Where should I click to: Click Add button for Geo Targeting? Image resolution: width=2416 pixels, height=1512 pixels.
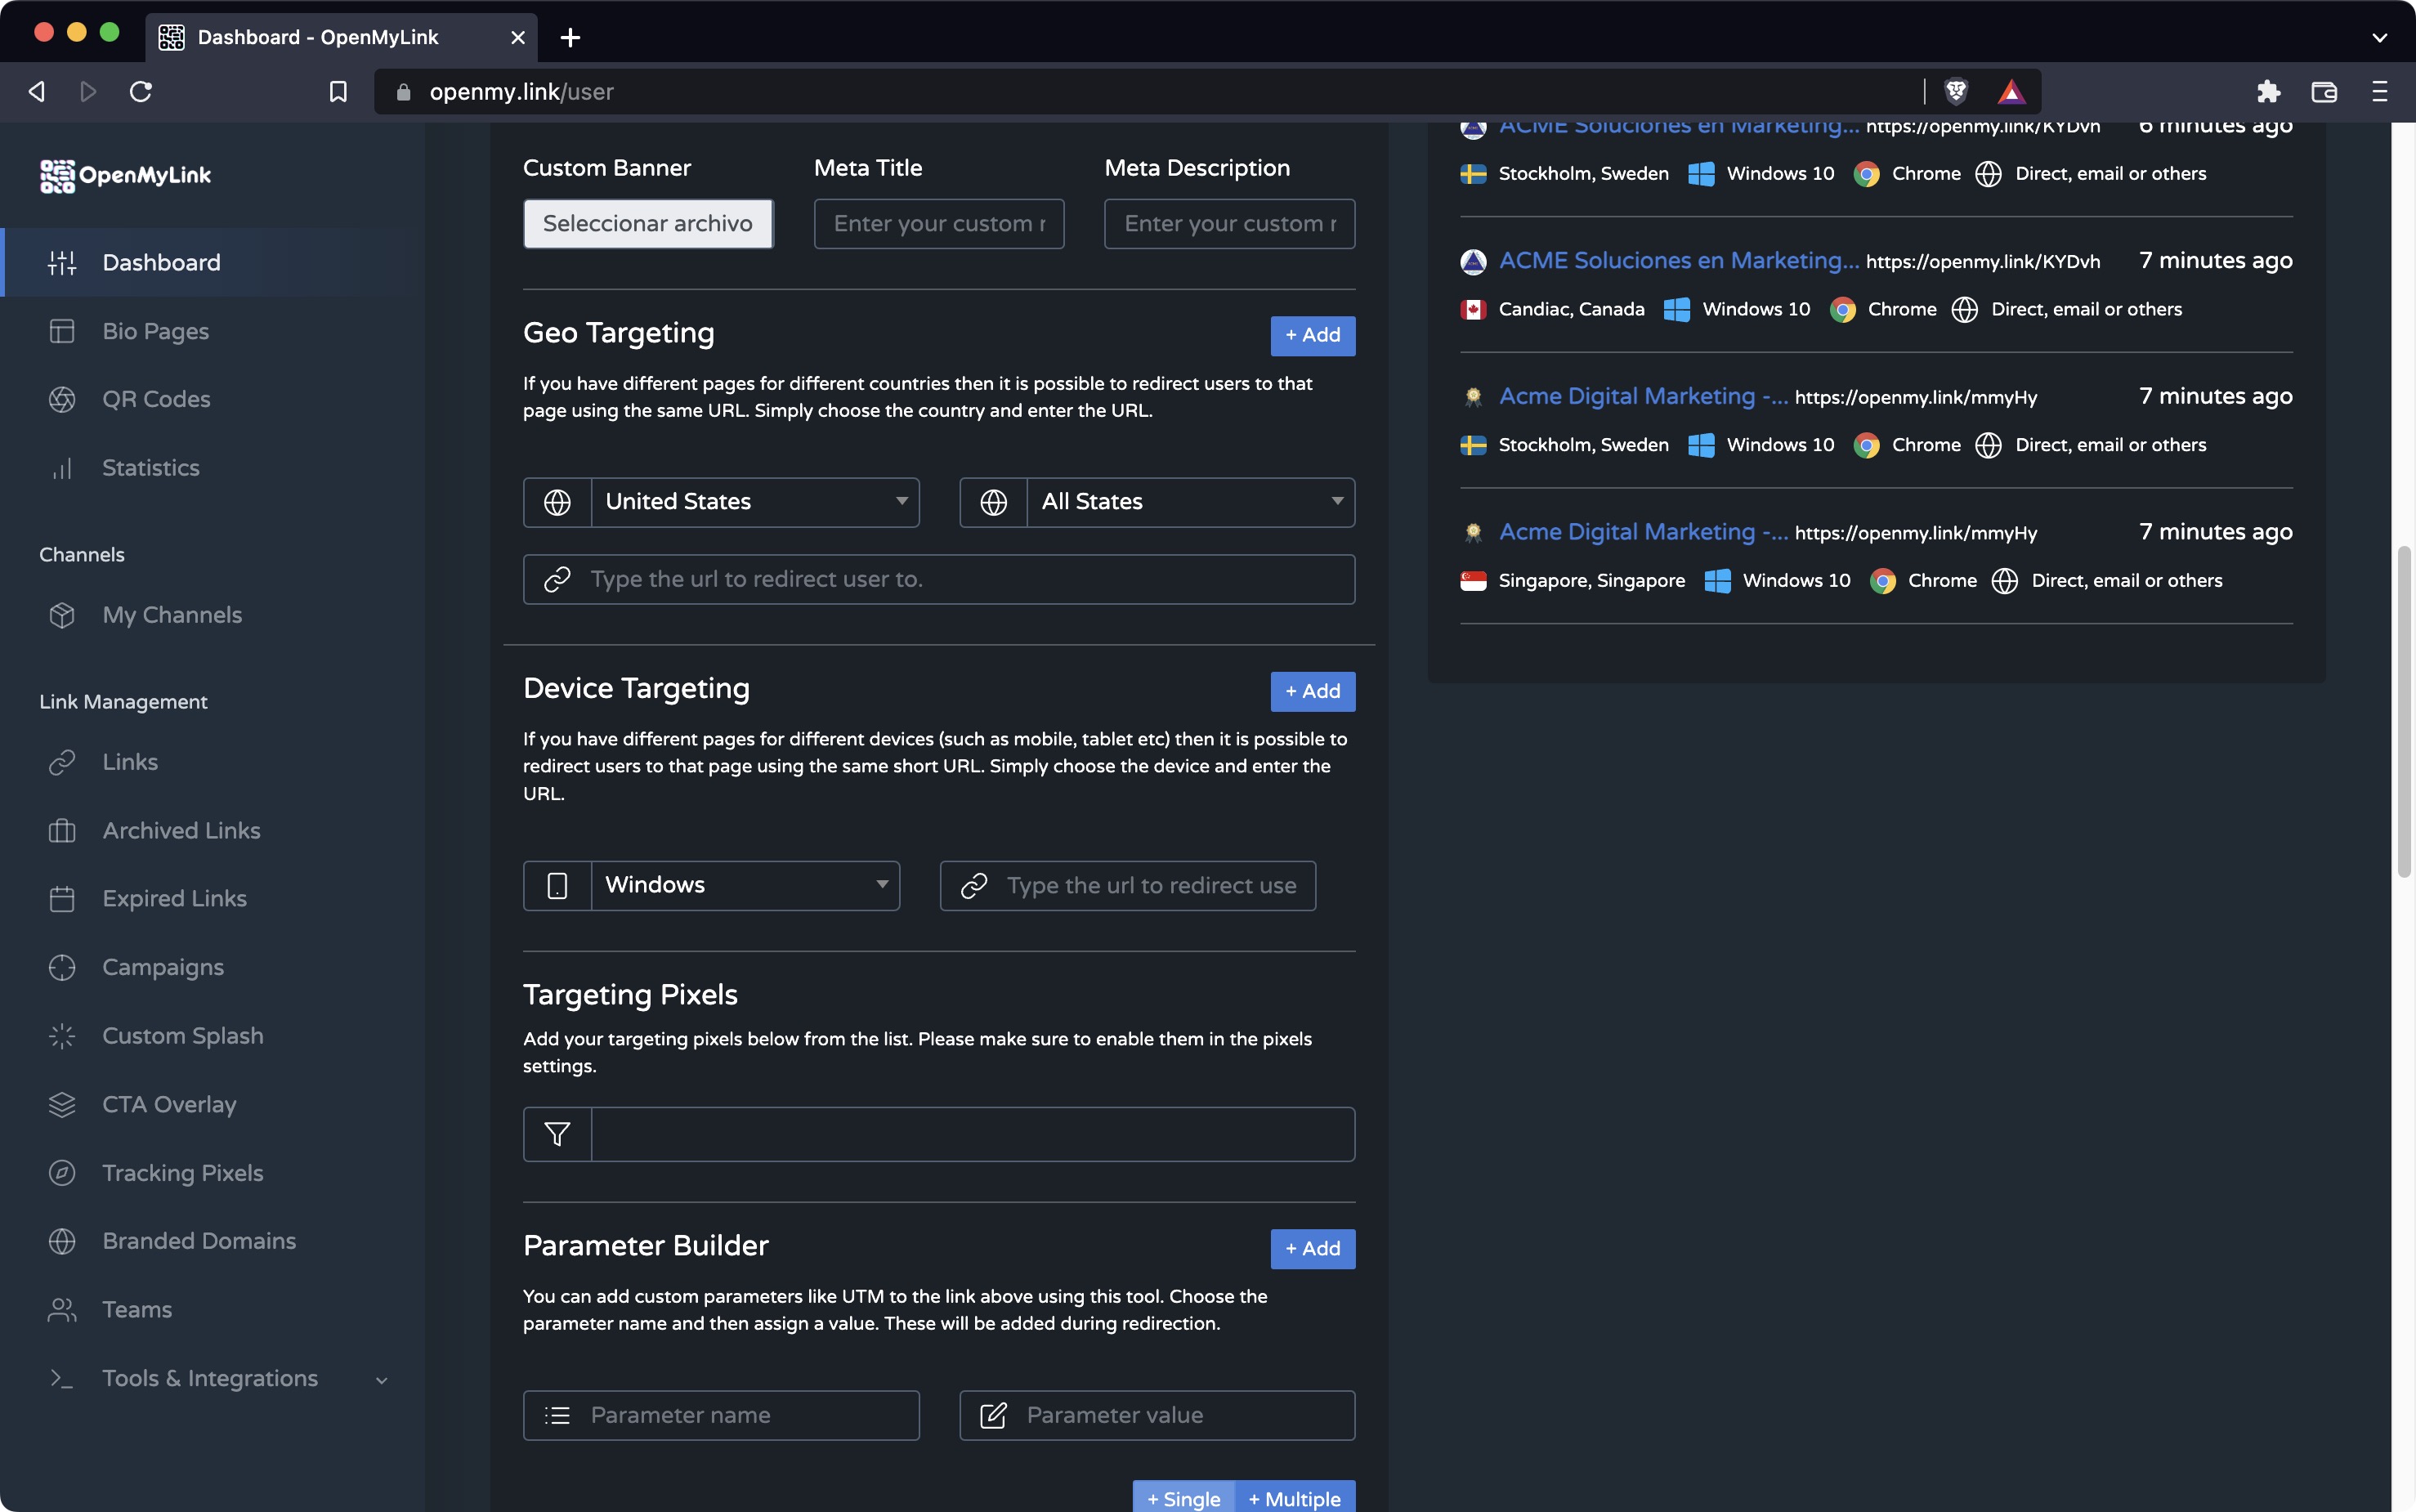coord(1312,336)
